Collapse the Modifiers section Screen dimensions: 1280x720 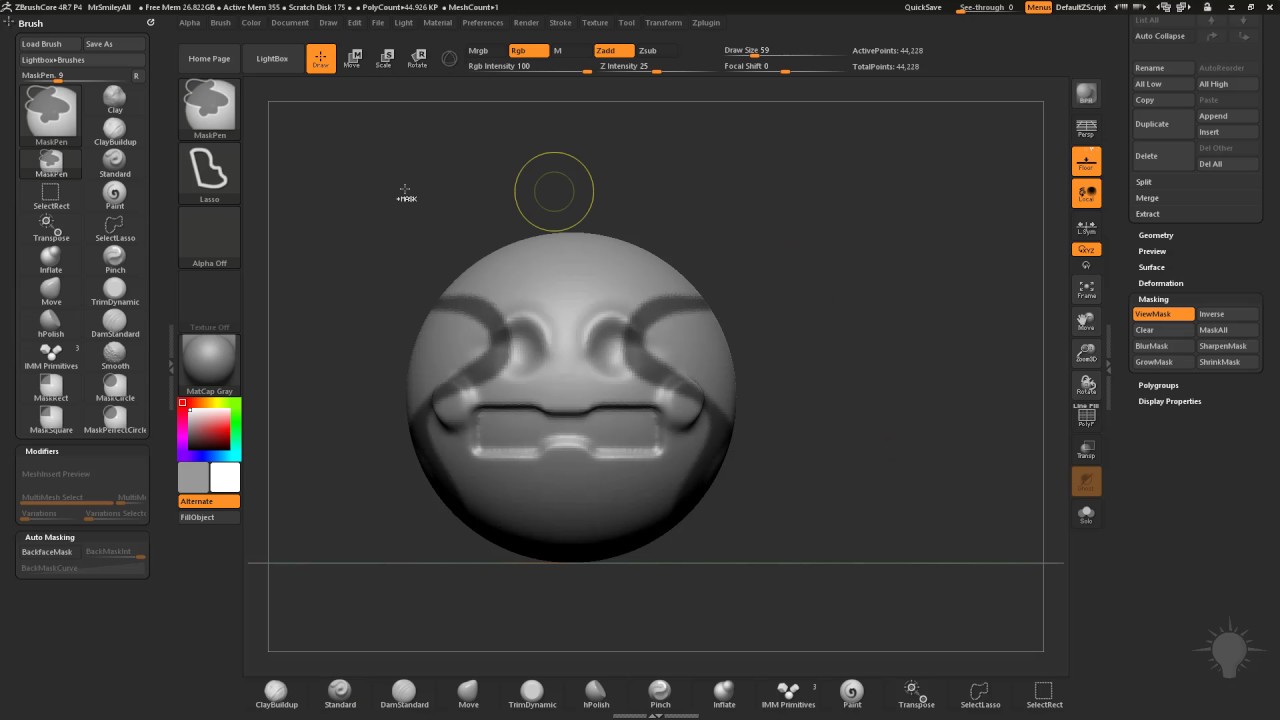pos(42,451)
